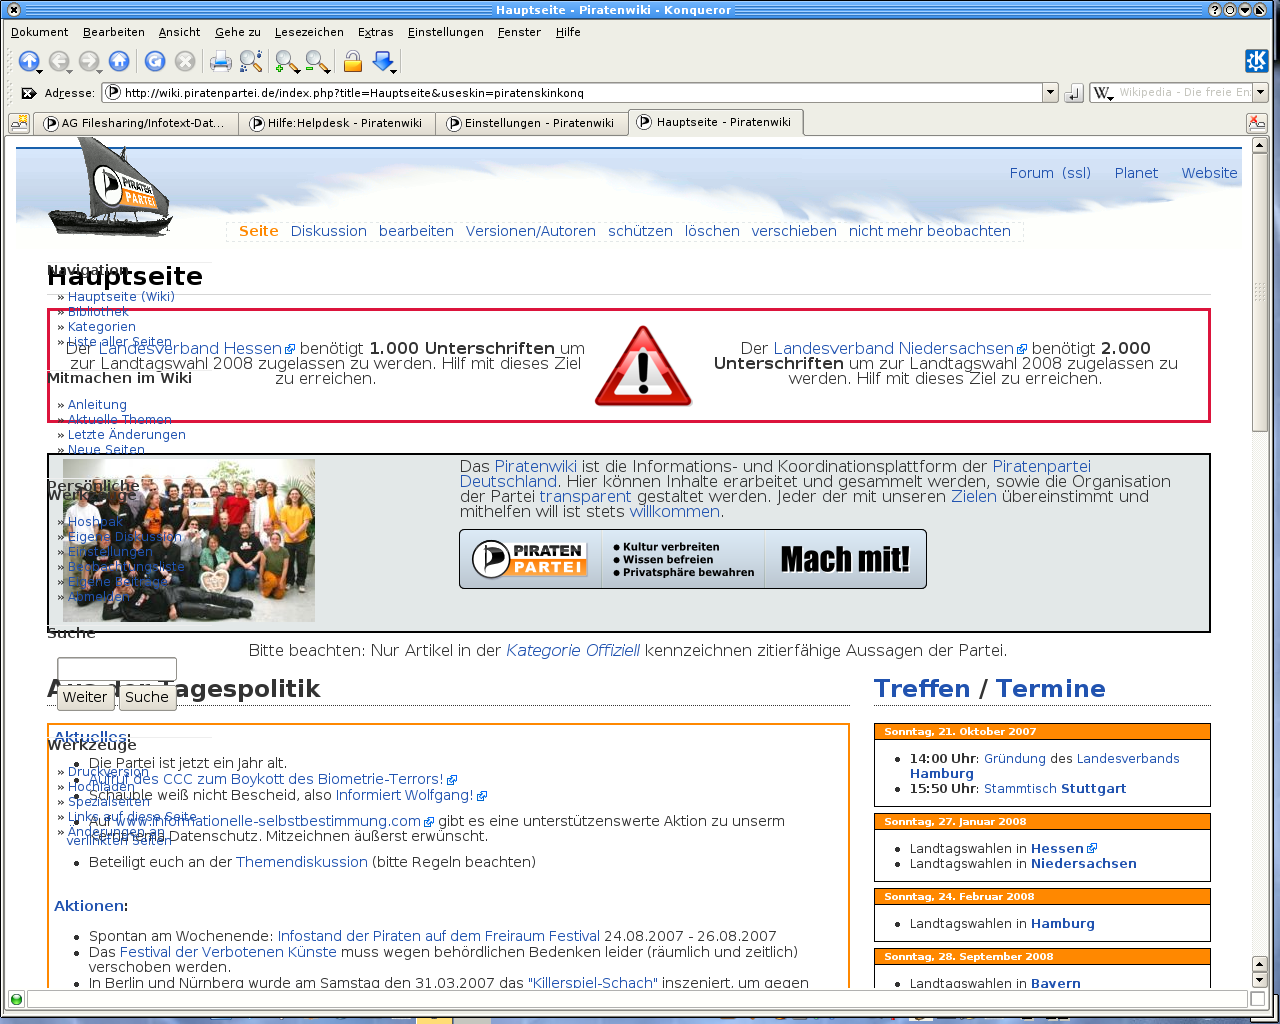Click the Home toolbar icon

pos(119,62)
